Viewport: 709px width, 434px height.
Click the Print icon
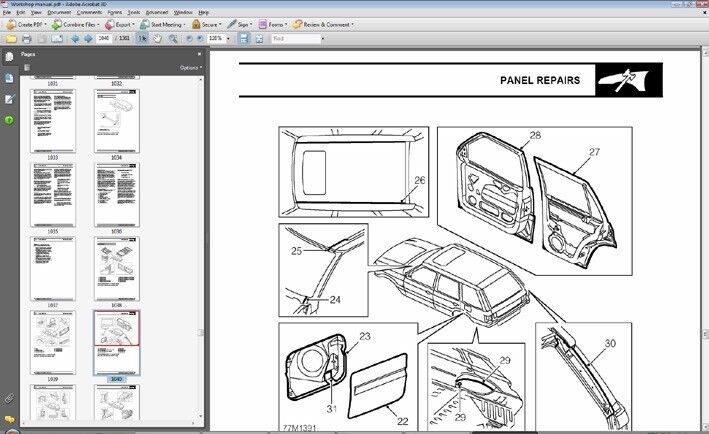click(27, 39)
